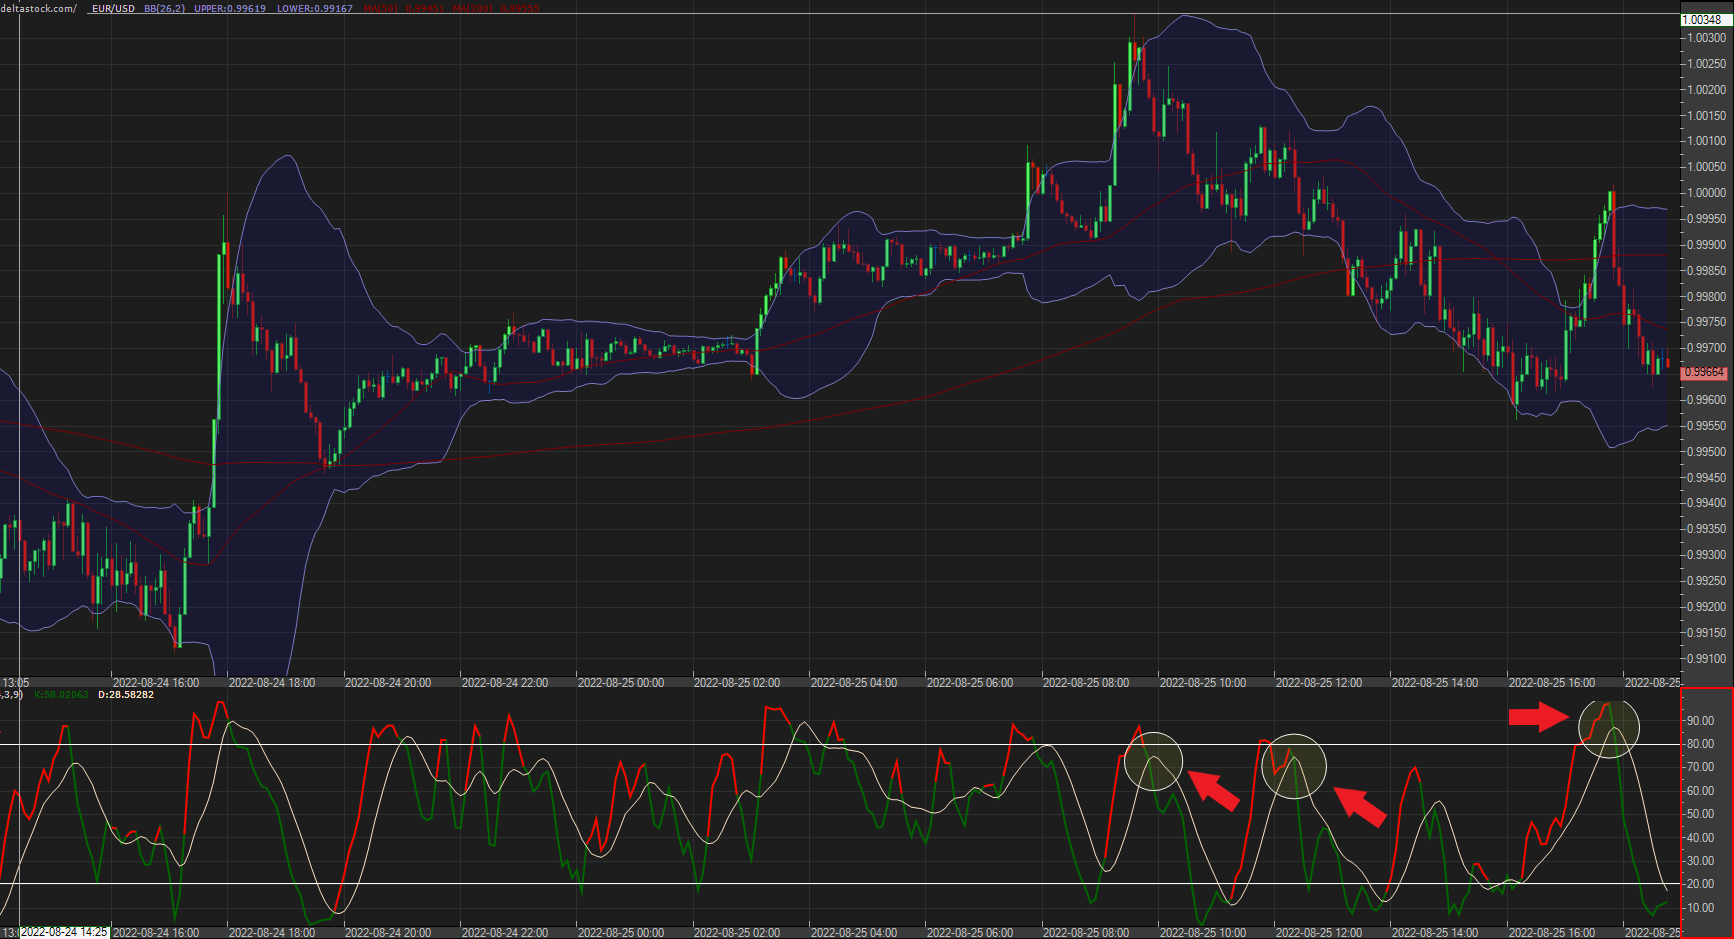This screenshot has width=1734, height=939.
Task: Click 2022-08-25 04:00 on the stochastic panel time axis
Action: pyautogui.click(x=854, y=932)
